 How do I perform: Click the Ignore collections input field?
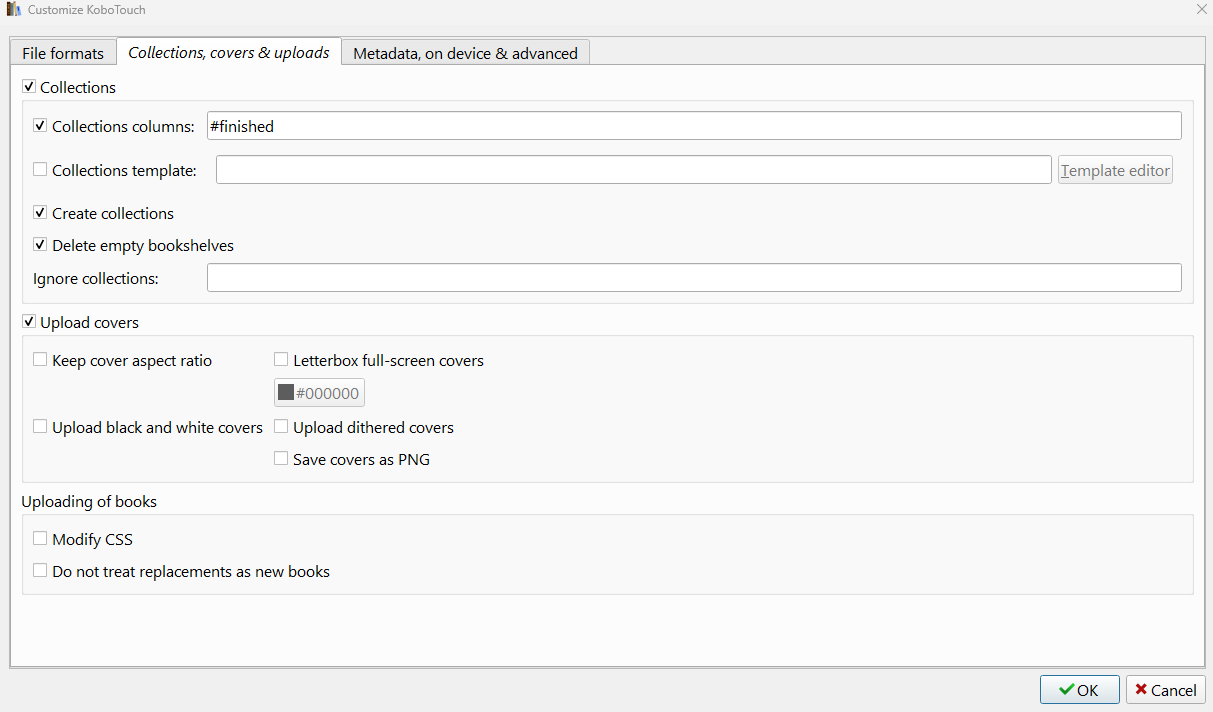tap(694, 278)
